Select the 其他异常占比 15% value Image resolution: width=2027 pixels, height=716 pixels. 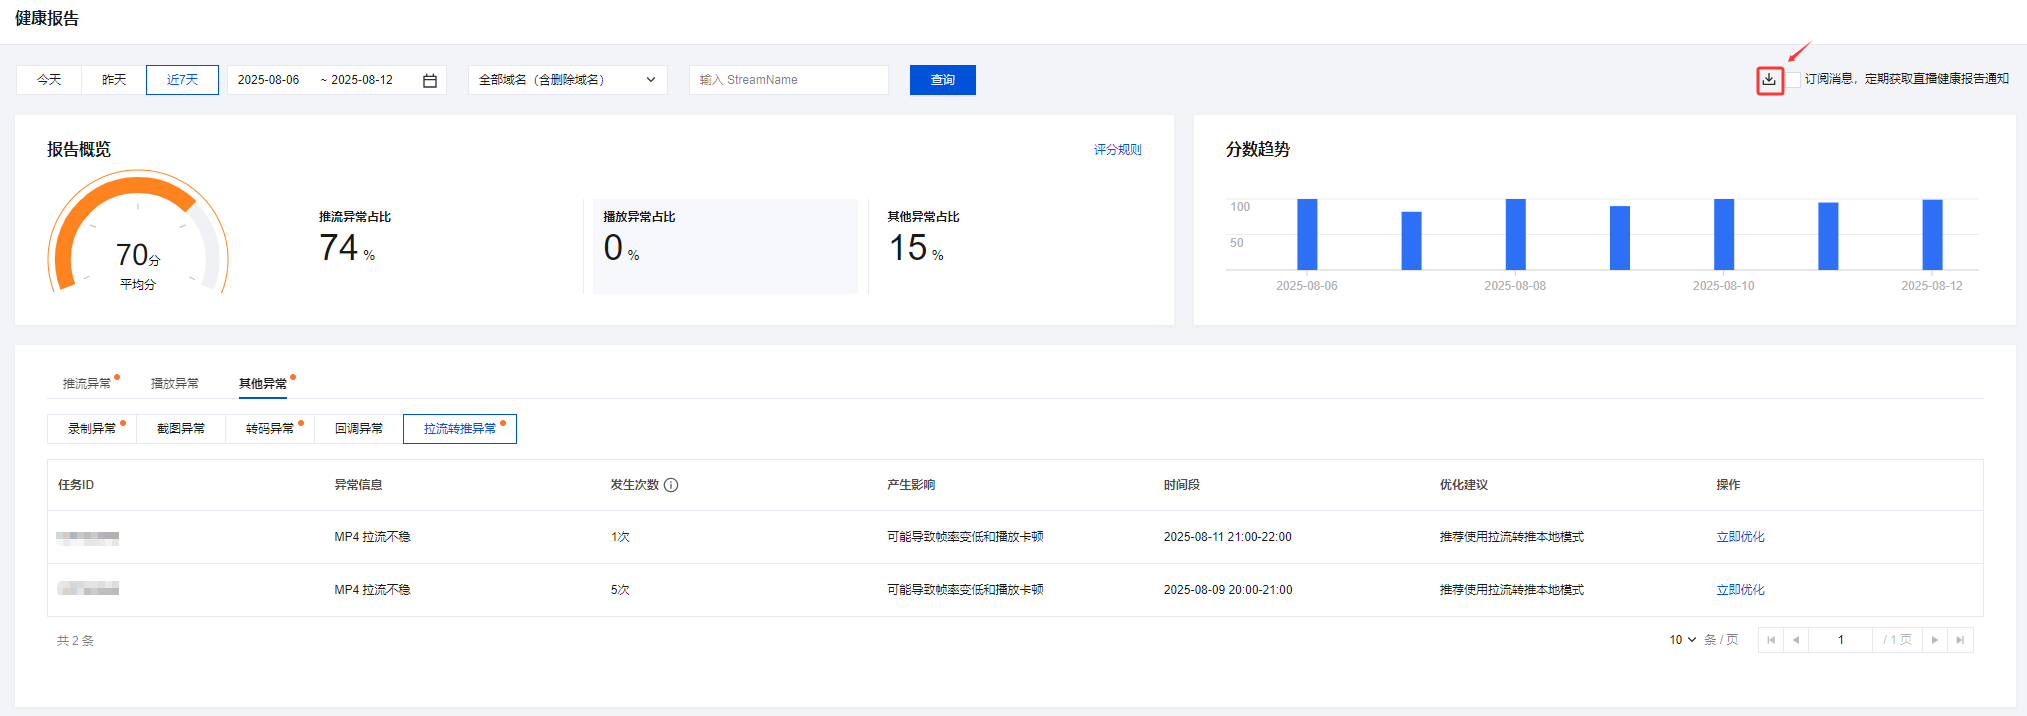916,248
